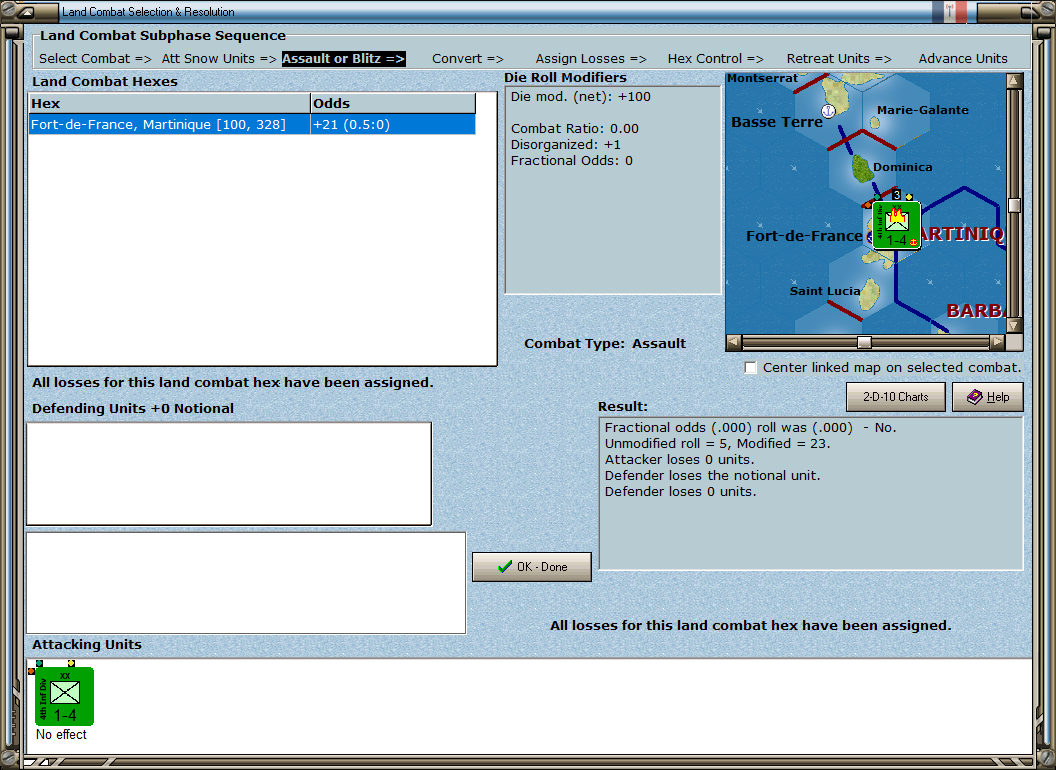Viewport: 1056px width, 770px height.
Task: Click the French flag icon in the title bar
Action: tap(950, 11)
